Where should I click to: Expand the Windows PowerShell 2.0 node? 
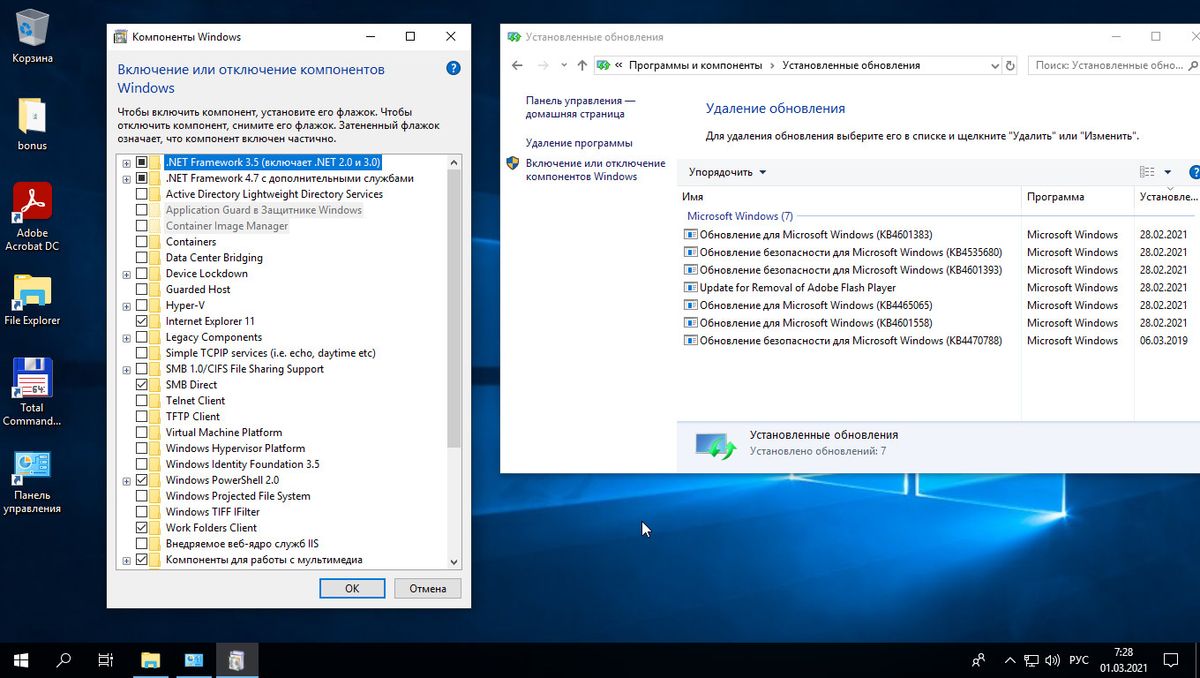click(126, 480)
